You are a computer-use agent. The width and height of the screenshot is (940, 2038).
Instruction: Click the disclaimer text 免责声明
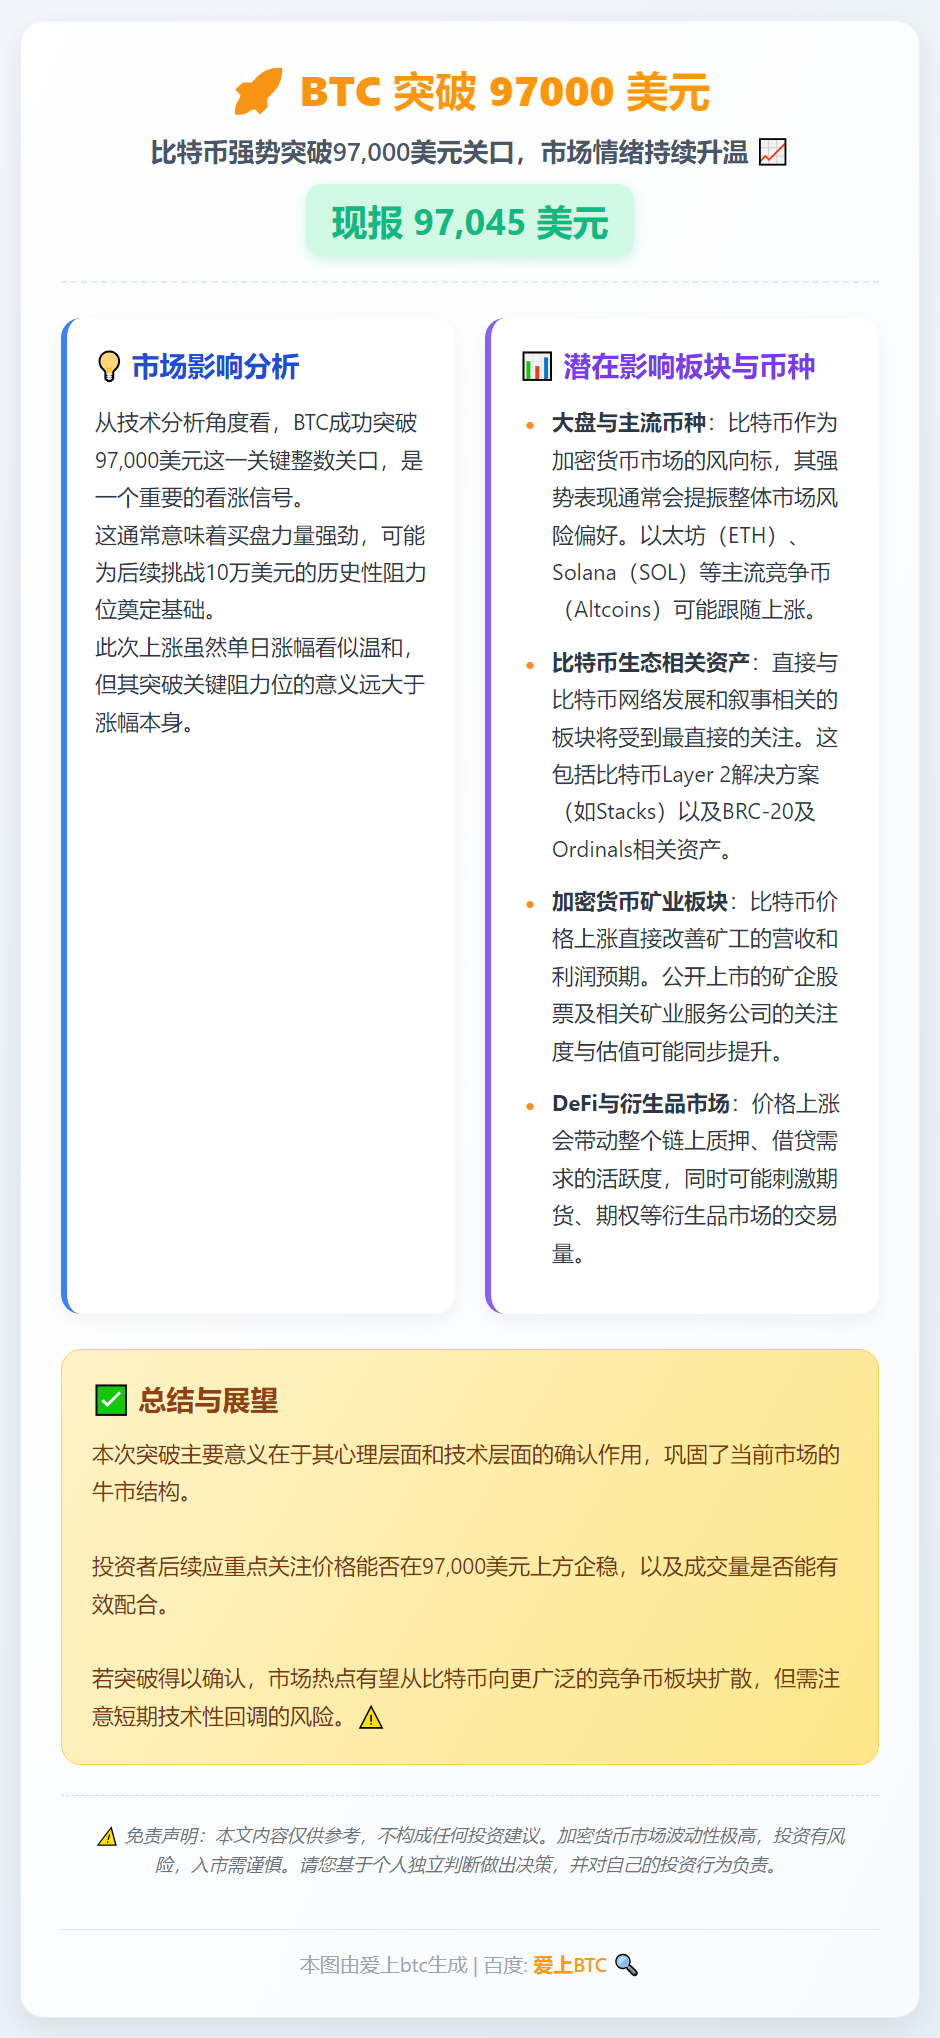pyautogui.click(x=160, y=1836)
